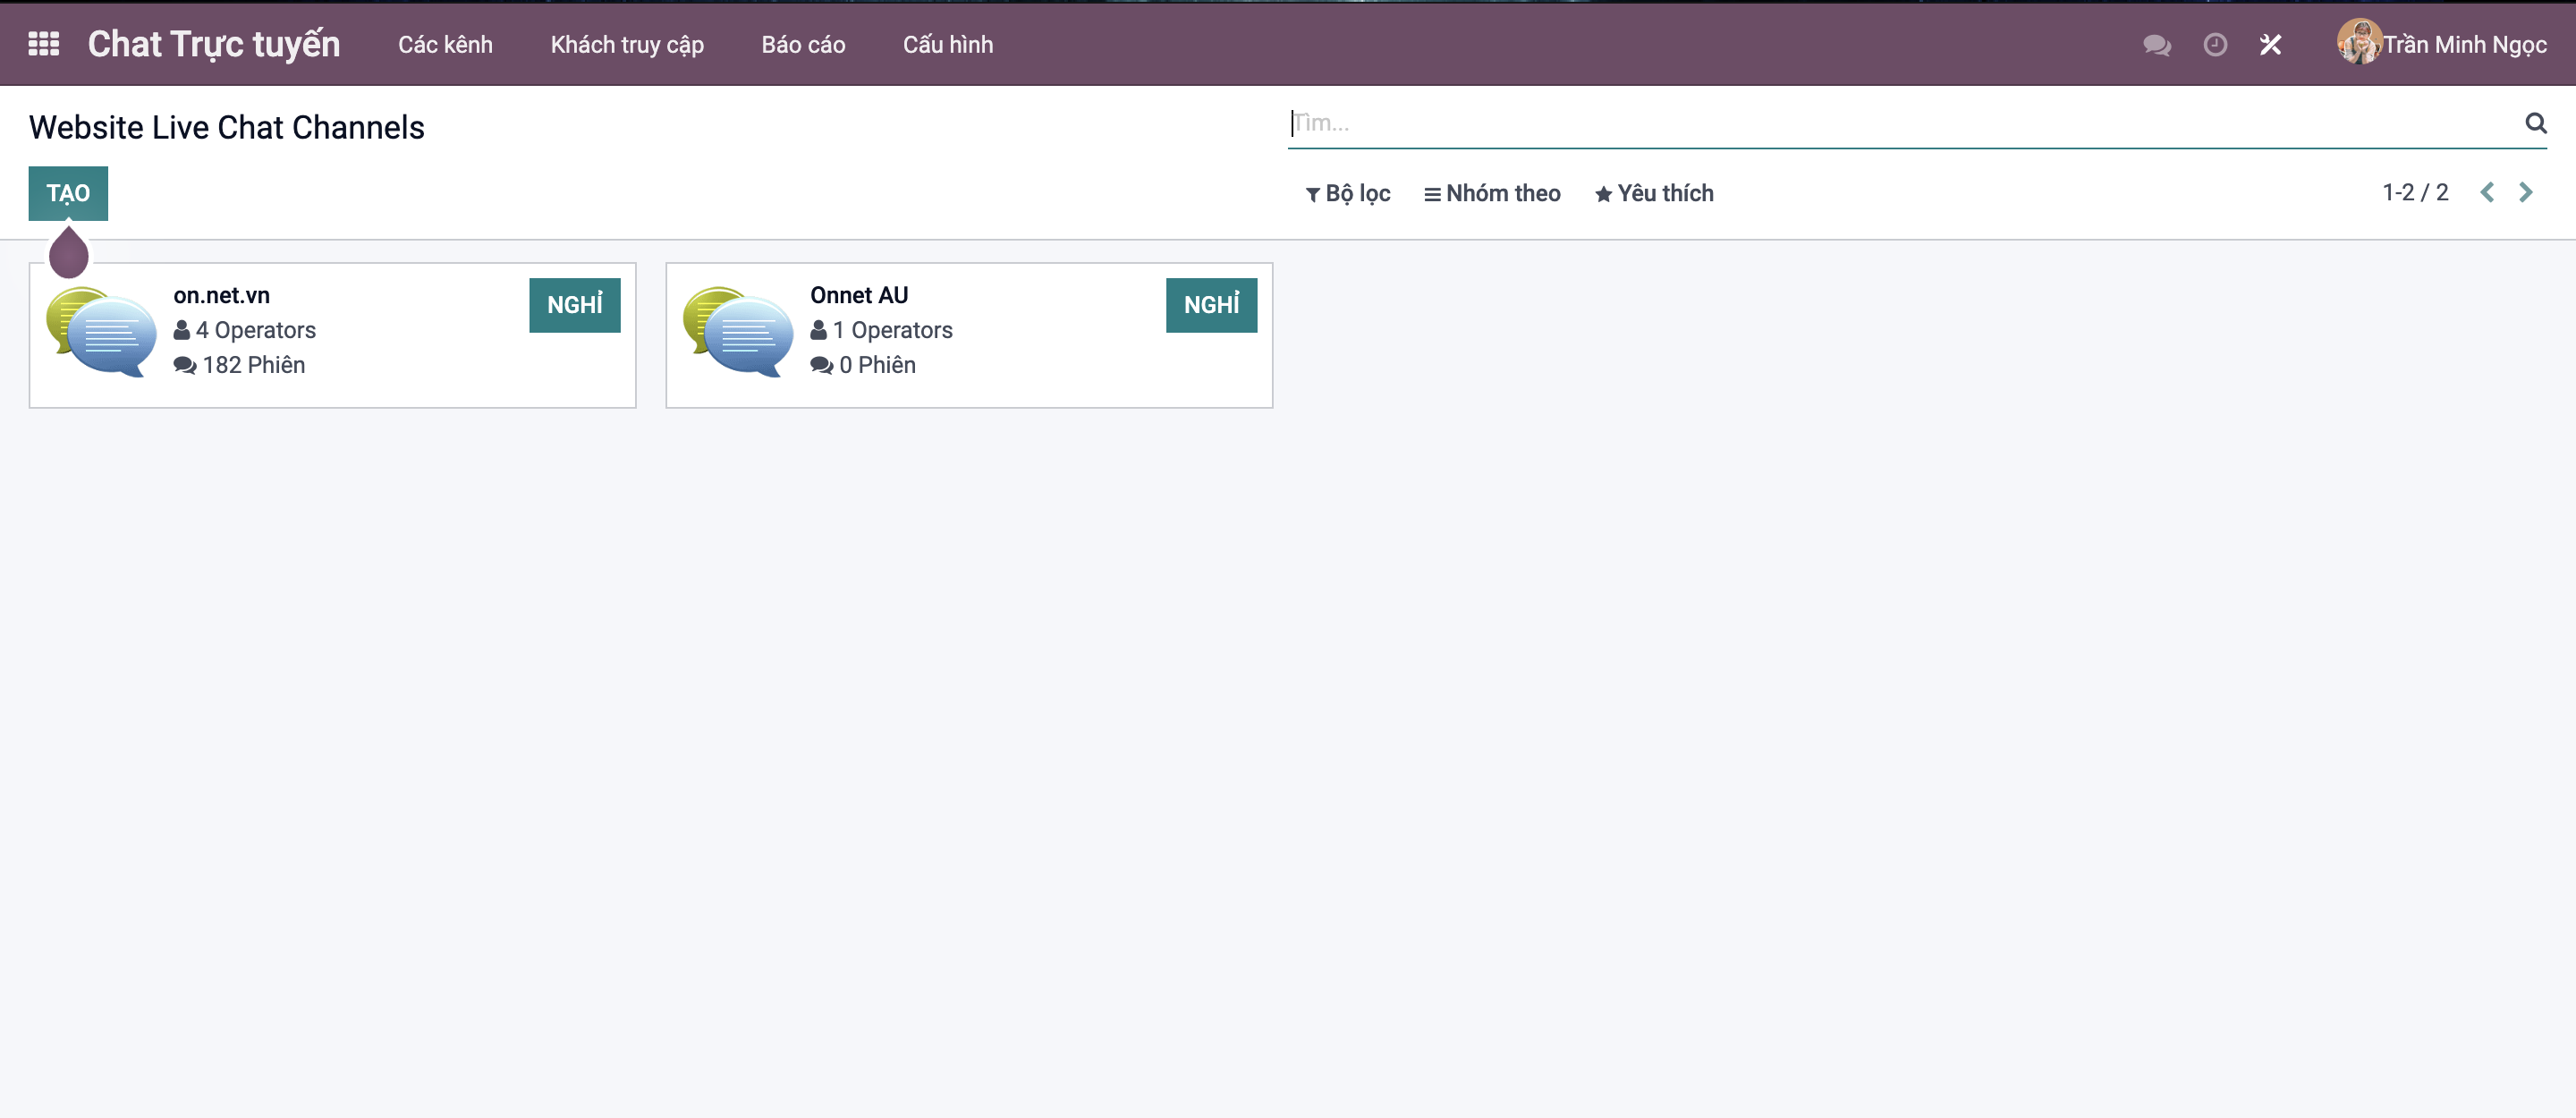Click the debug tools icon in the navbar
Viewport: 2576px width, 1118px height.
tap(2270, 45)
